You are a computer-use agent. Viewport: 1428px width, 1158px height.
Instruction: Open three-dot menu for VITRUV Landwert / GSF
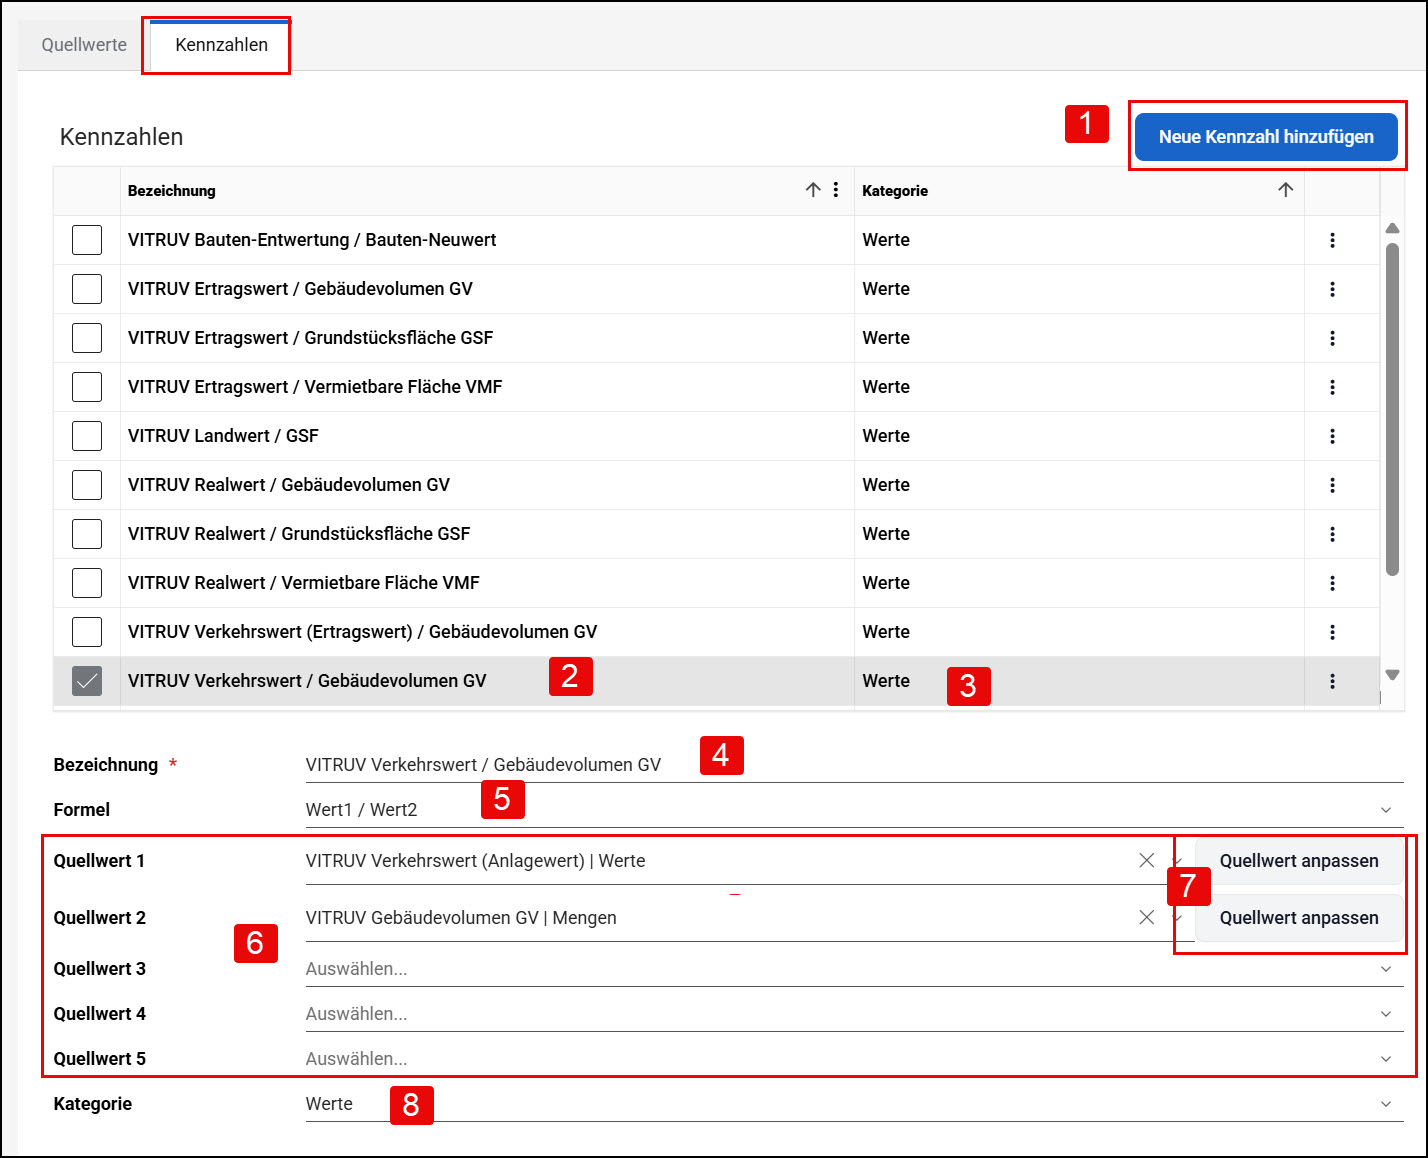[x=1332, y=436]
